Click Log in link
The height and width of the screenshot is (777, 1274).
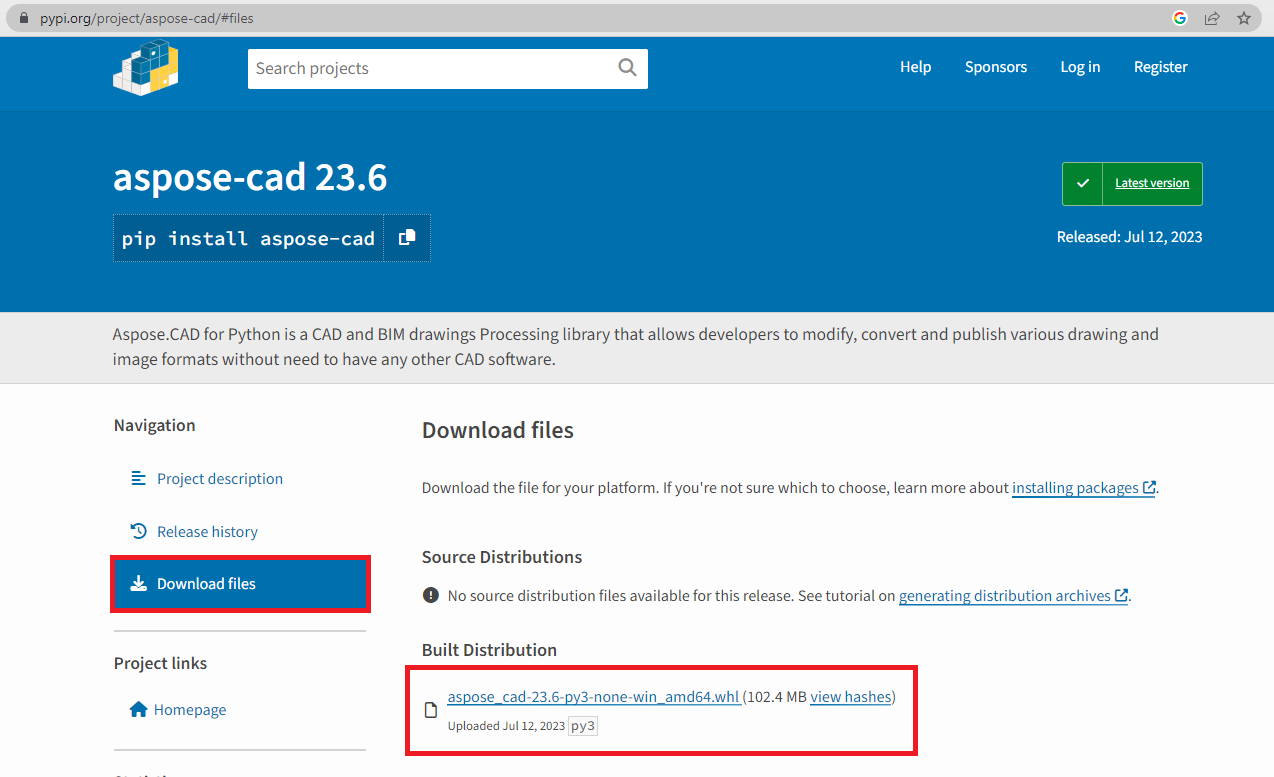point(1080,67)
